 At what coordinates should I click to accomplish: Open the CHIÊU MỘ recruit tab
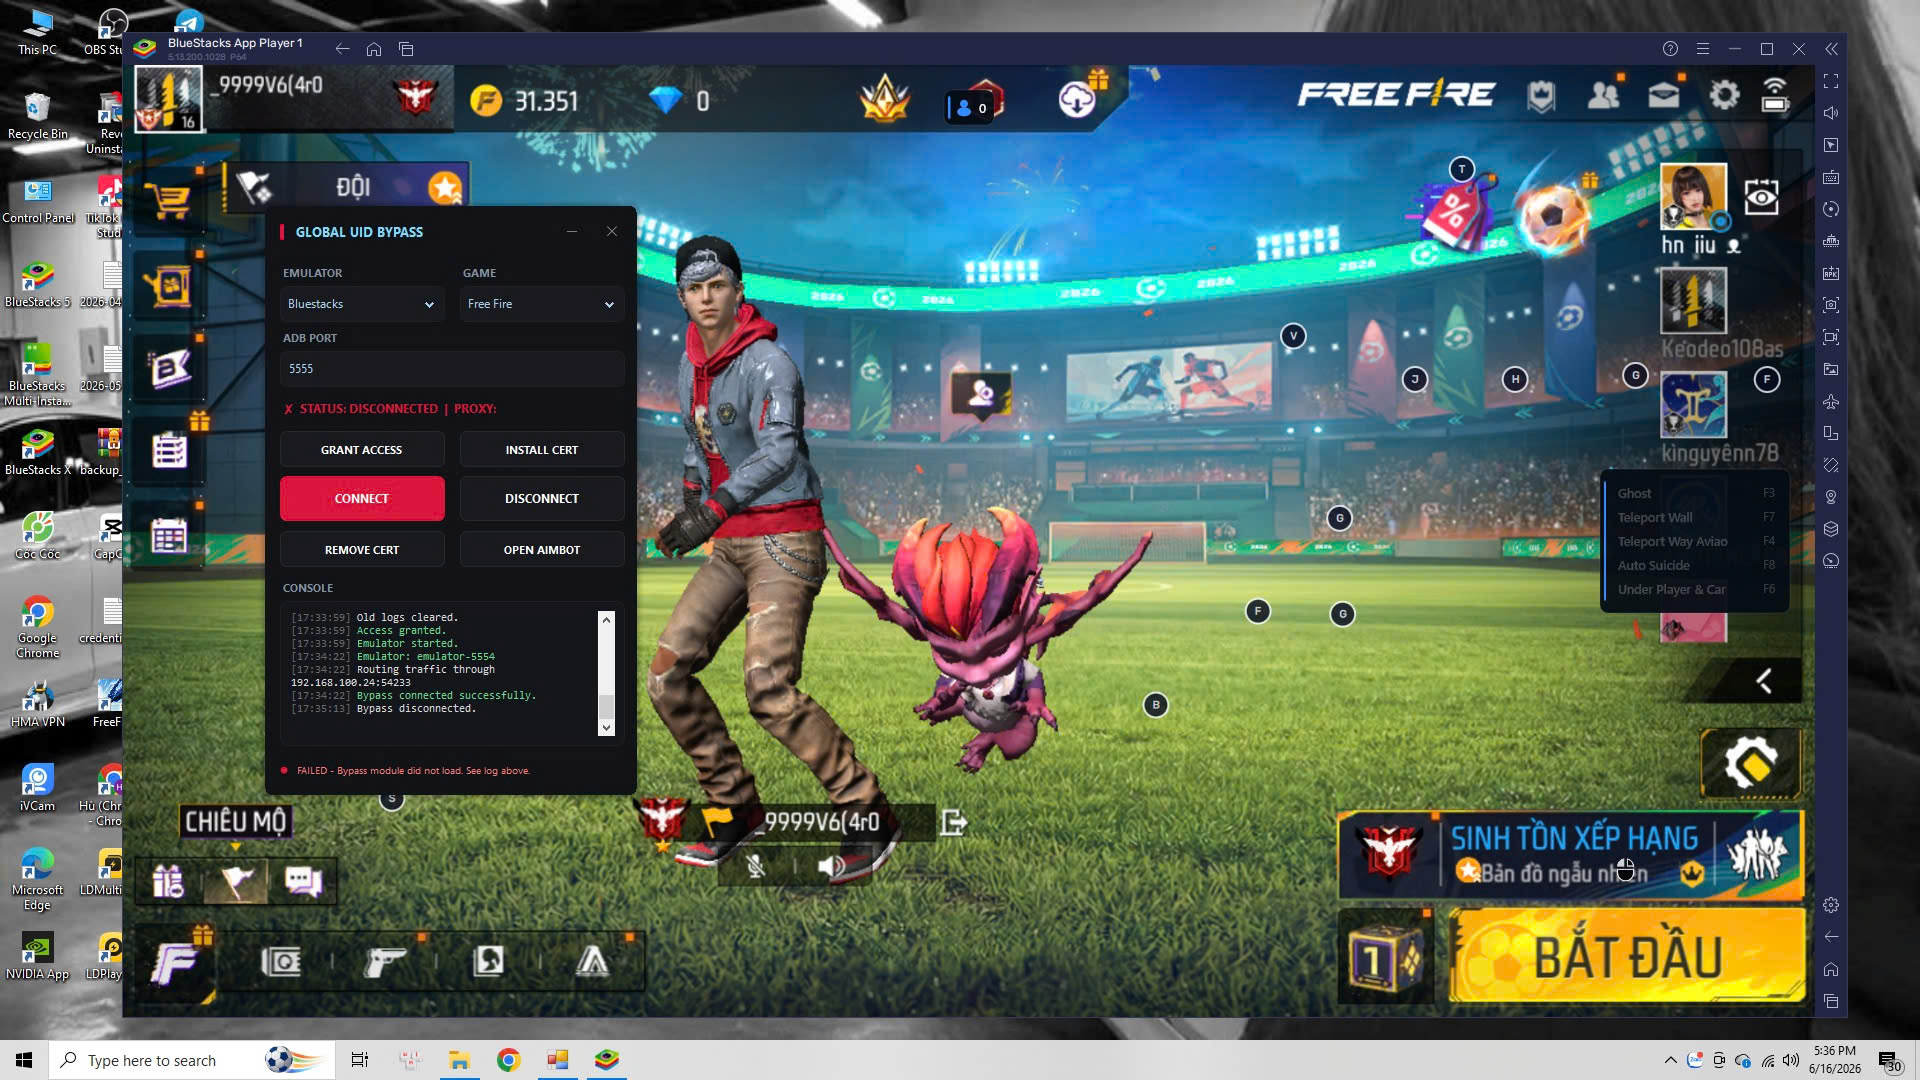235,822
